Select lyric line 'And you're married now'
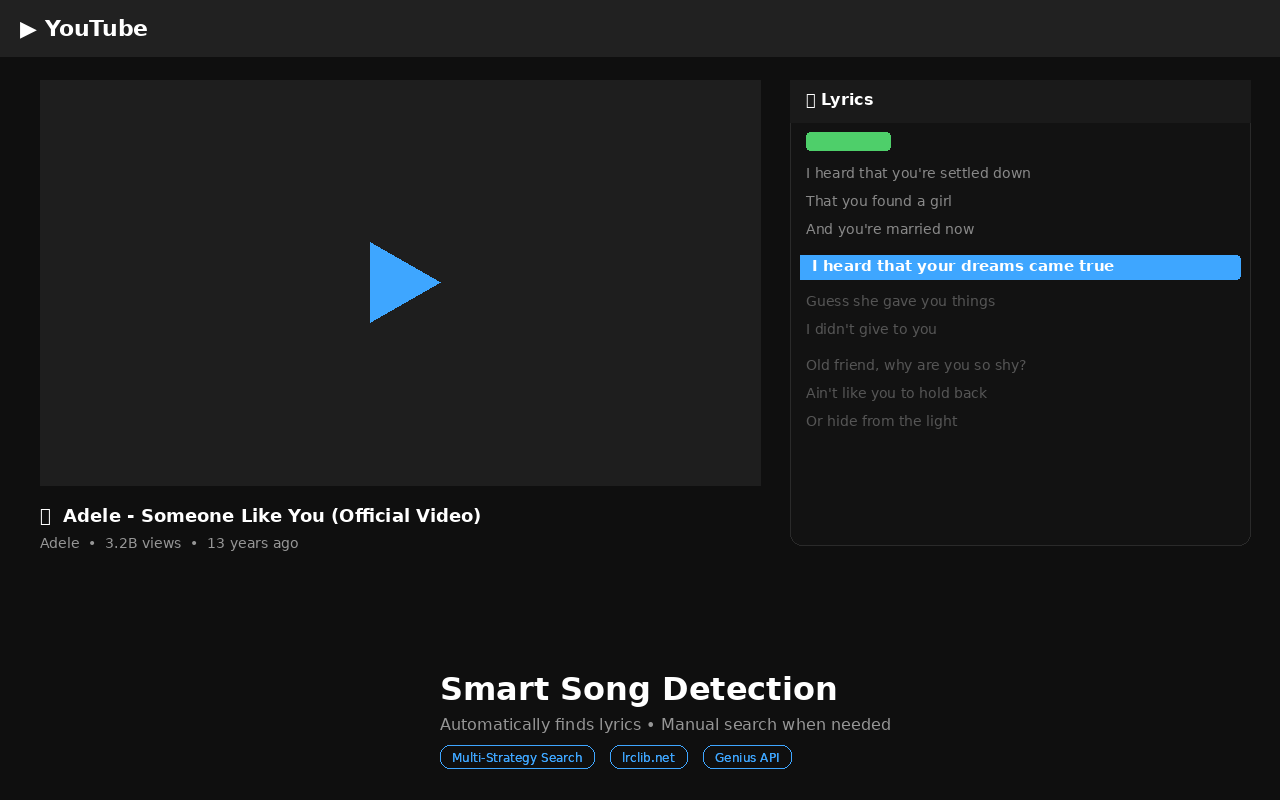The image size is (1280, 800). [890, 229]
